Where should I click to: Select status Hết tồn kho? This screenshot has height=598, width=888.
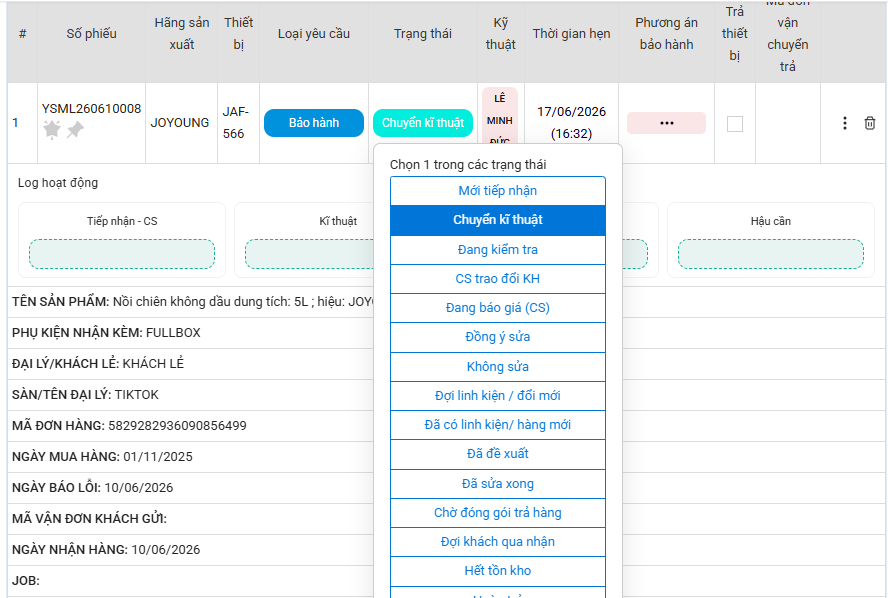pyautogui.click(x=498, y=571)
